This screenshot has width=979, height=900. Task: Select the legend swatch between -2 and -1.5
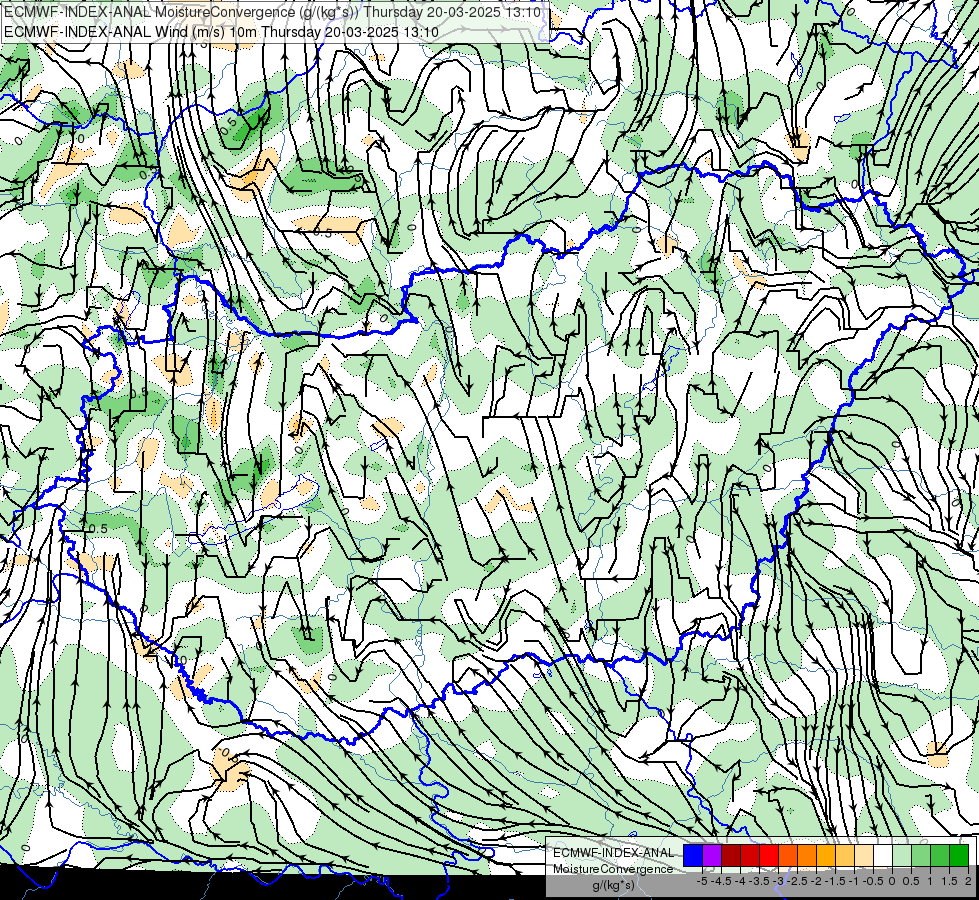(x=826, y=855)
